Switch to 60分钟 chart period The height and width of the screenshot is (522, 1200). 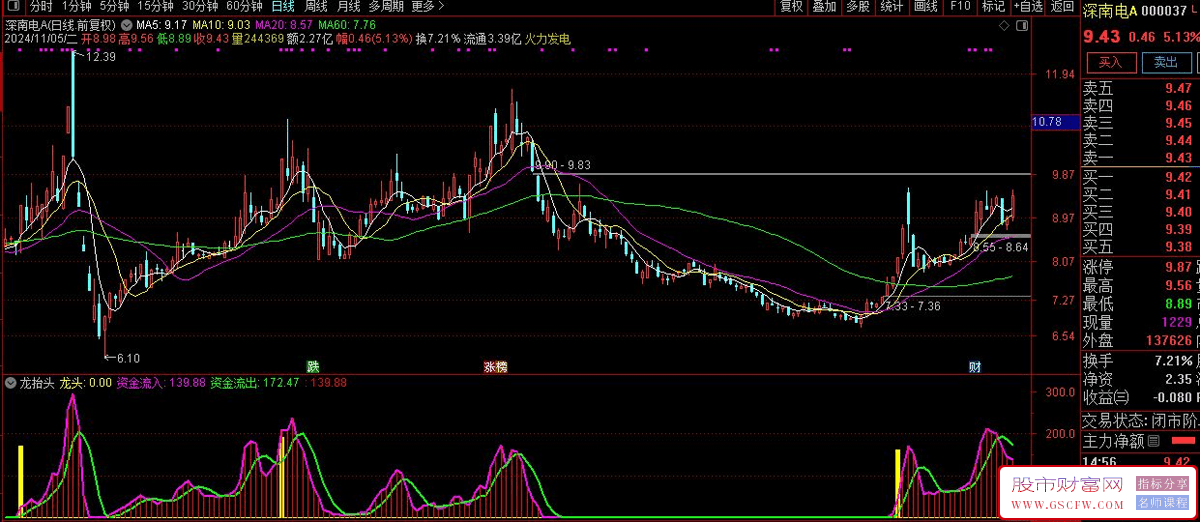(245, 6)
